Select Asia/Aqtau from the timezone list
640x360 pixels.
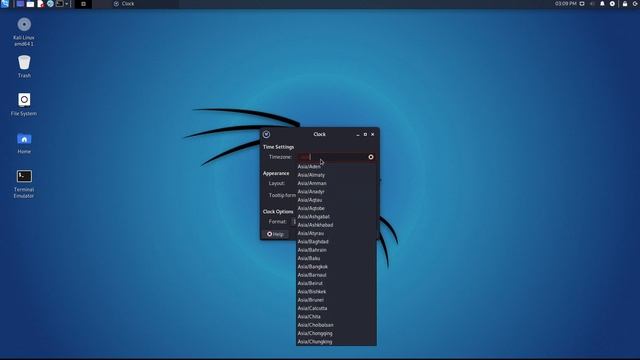[336, 200]
